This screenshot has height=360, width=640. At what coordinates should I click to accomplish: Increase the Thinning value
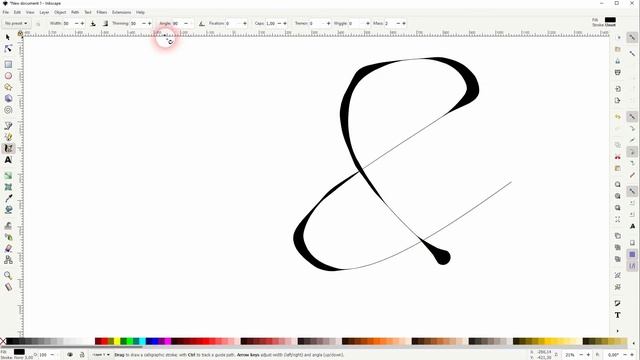[149, 24]
